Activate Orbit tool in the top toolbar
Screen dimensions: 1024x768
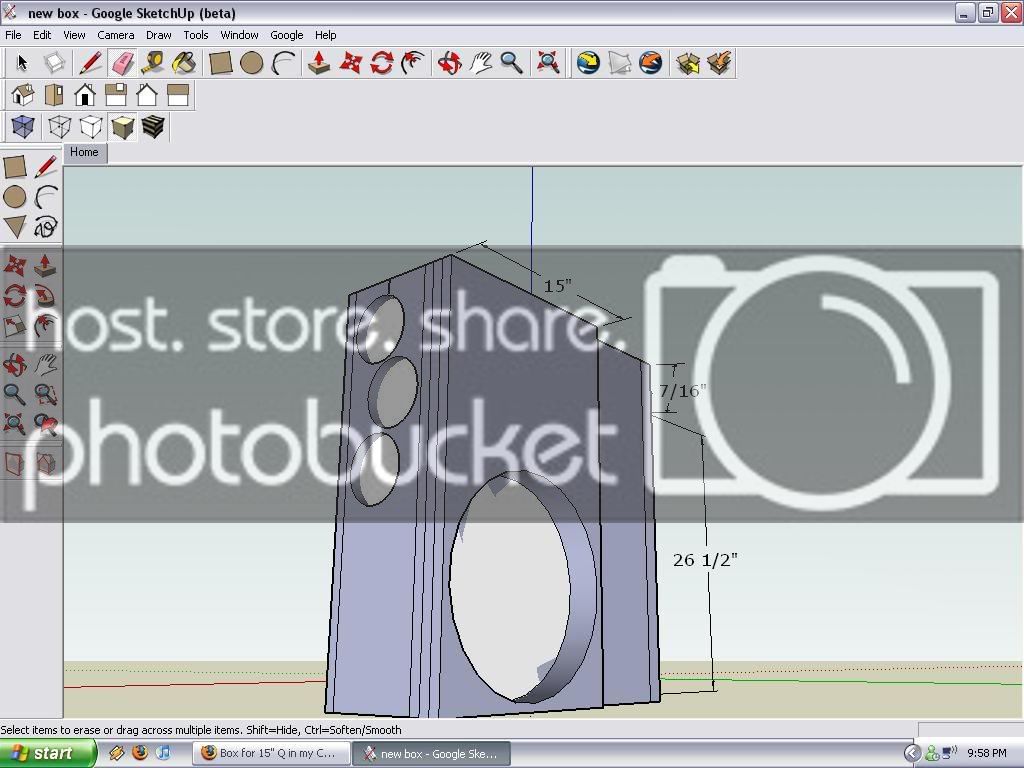449,63
